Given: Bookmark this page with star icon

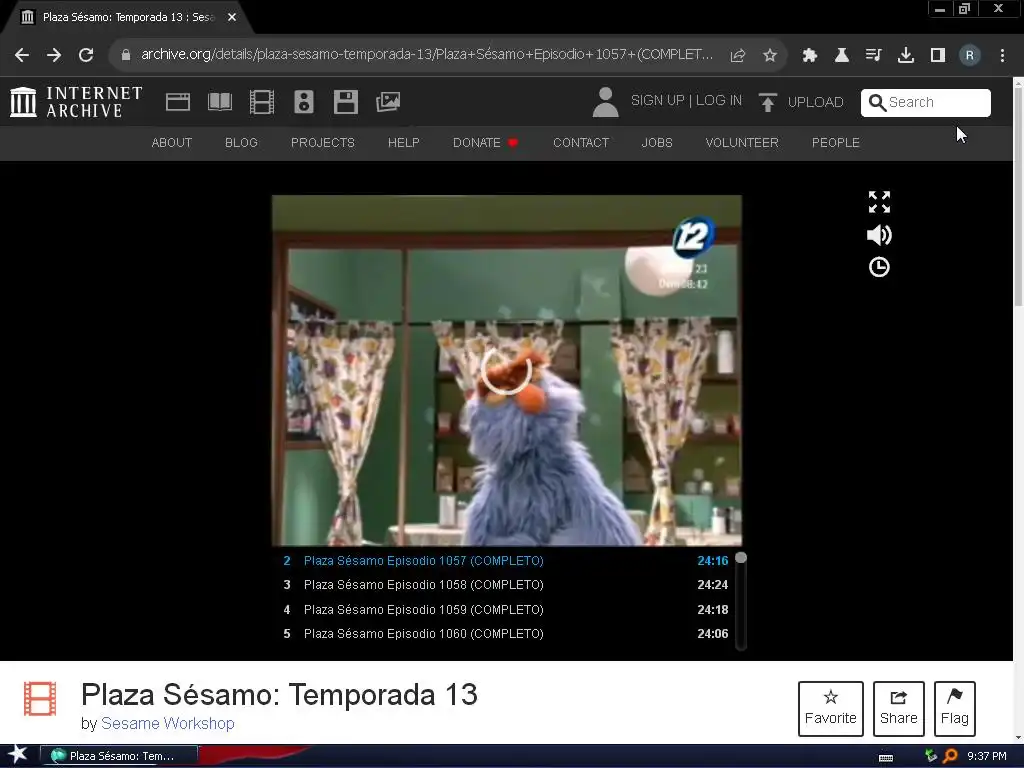Looking at the screenshot, I should click(x=770, y=56).
